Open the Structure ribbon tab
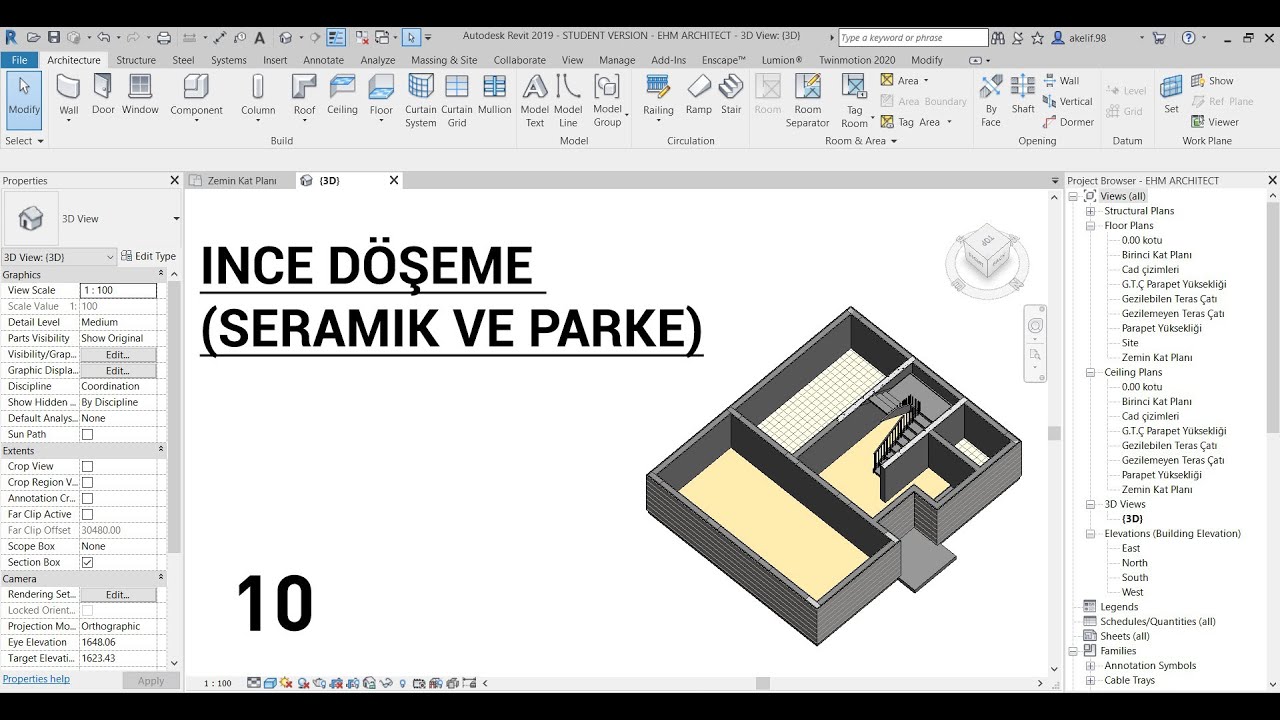Image resolution: width=1280 pixels, height=720 pixels. 136,60
